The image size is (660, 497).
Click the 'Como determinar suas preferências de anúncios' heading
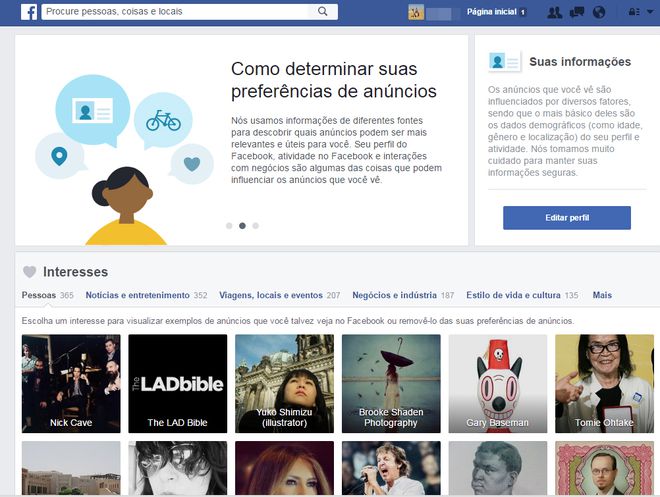pyautogui.click(x=334, y=80)
